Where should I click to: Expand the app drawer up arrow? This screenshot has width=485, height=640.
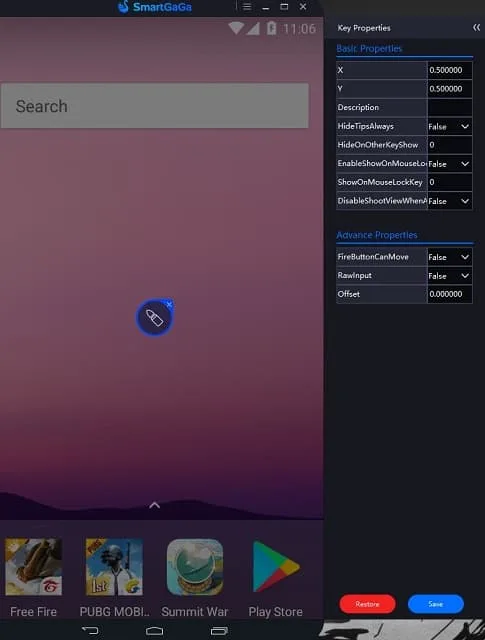coord(154,505)
